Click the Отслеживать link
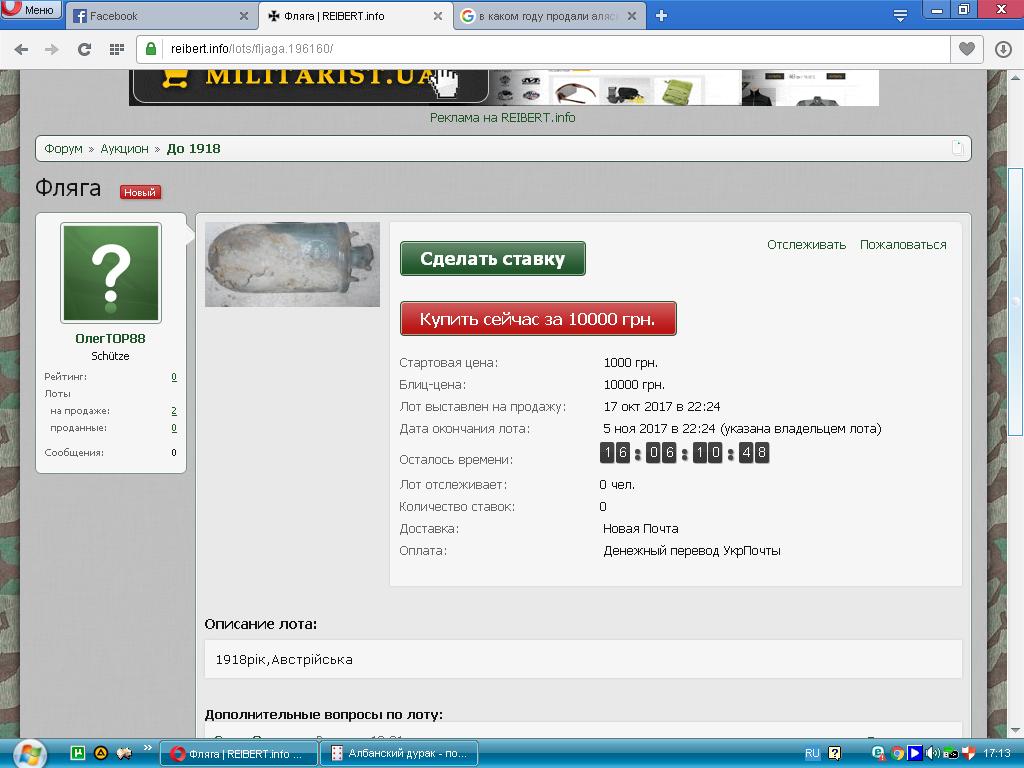The height and width of the screenshot is (768, 1024). click(x=806, y=244)
